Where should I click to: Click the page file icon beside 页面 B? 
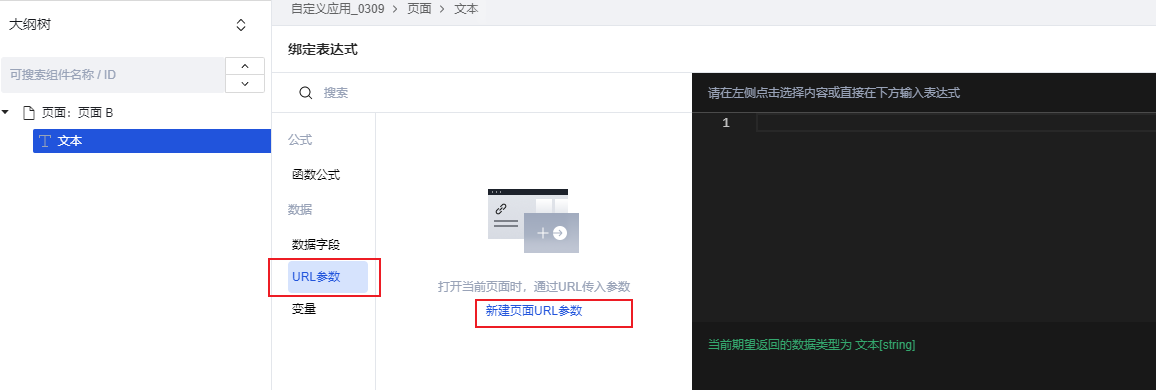(29, 113)
